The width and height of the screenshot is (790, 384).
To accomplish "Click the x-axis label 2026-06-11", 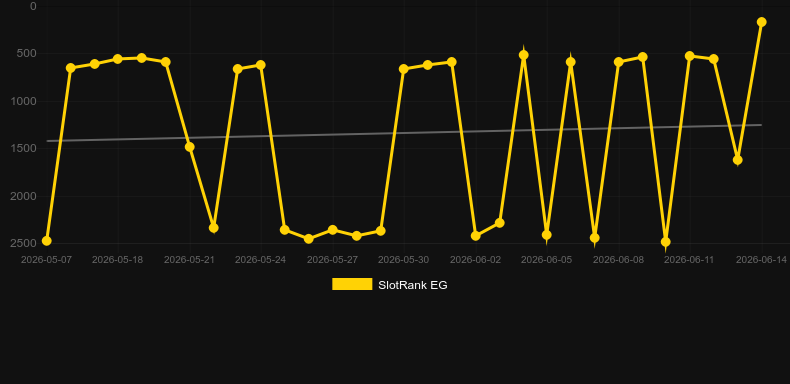I will point(690,260).
